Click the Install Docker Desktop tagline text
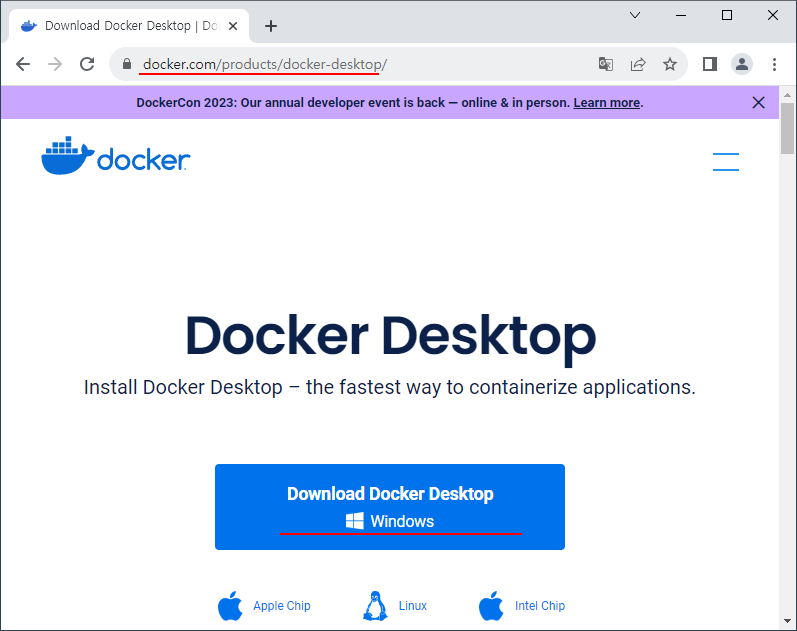Screen dimensions: 797x631 coord(389,387)
